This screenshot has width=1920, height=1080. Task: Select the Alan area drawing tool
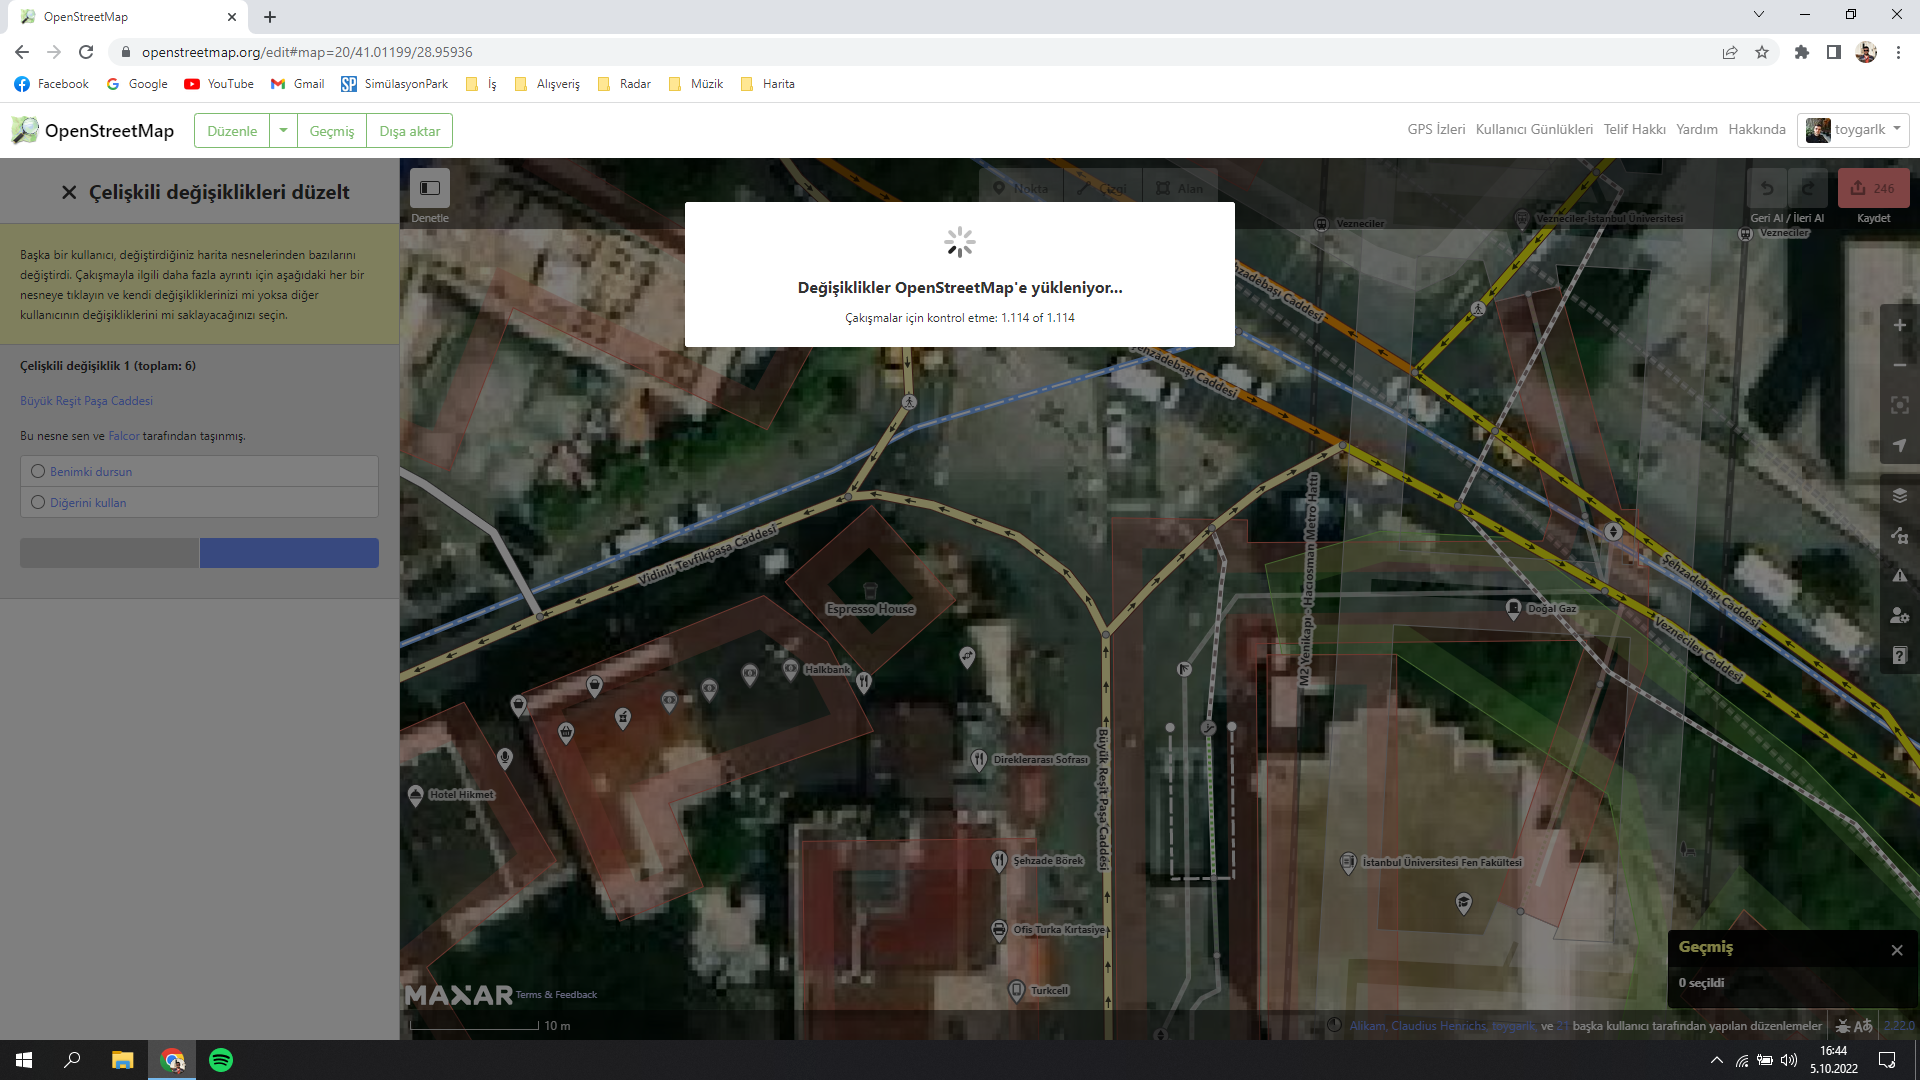point(1180,187)
